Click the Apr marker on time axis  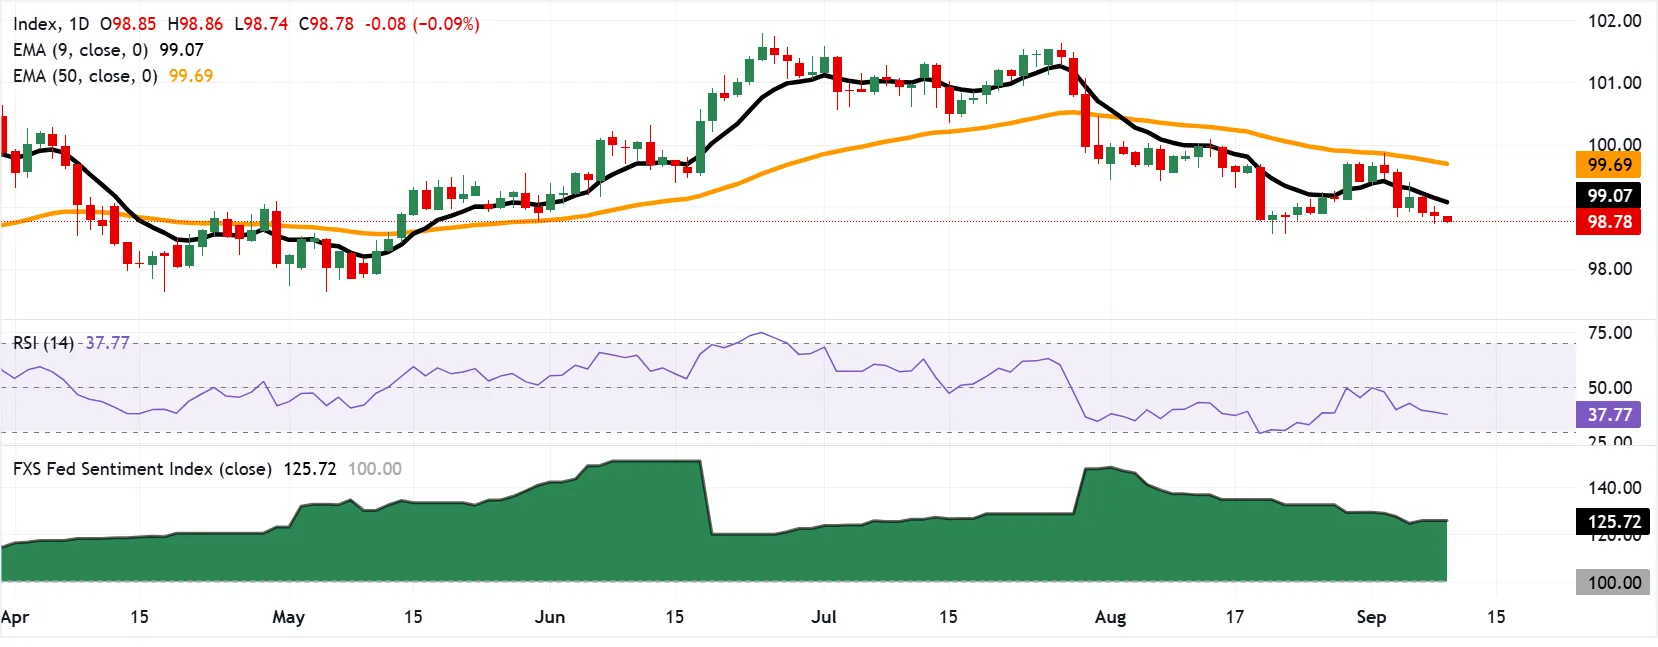(x=15, y=617)
